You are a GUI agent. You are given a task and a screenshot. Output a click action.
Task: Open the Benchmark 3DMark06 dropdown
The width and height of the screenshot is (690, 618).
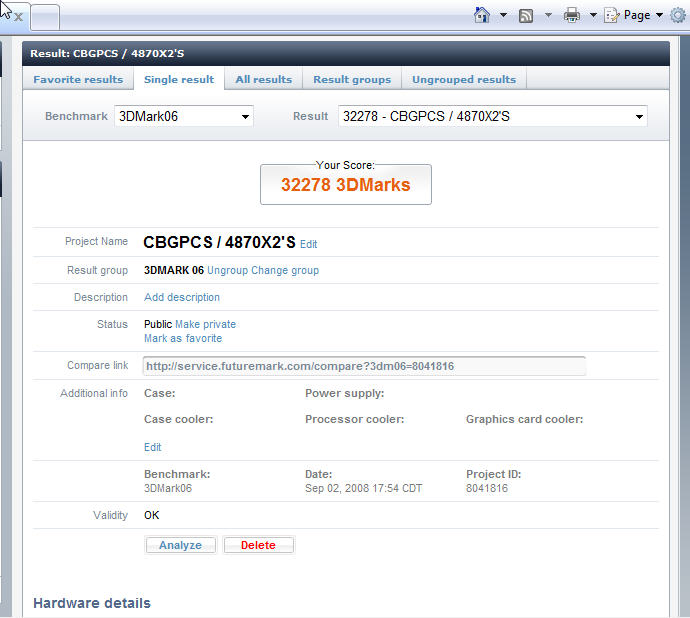(184, 116)
